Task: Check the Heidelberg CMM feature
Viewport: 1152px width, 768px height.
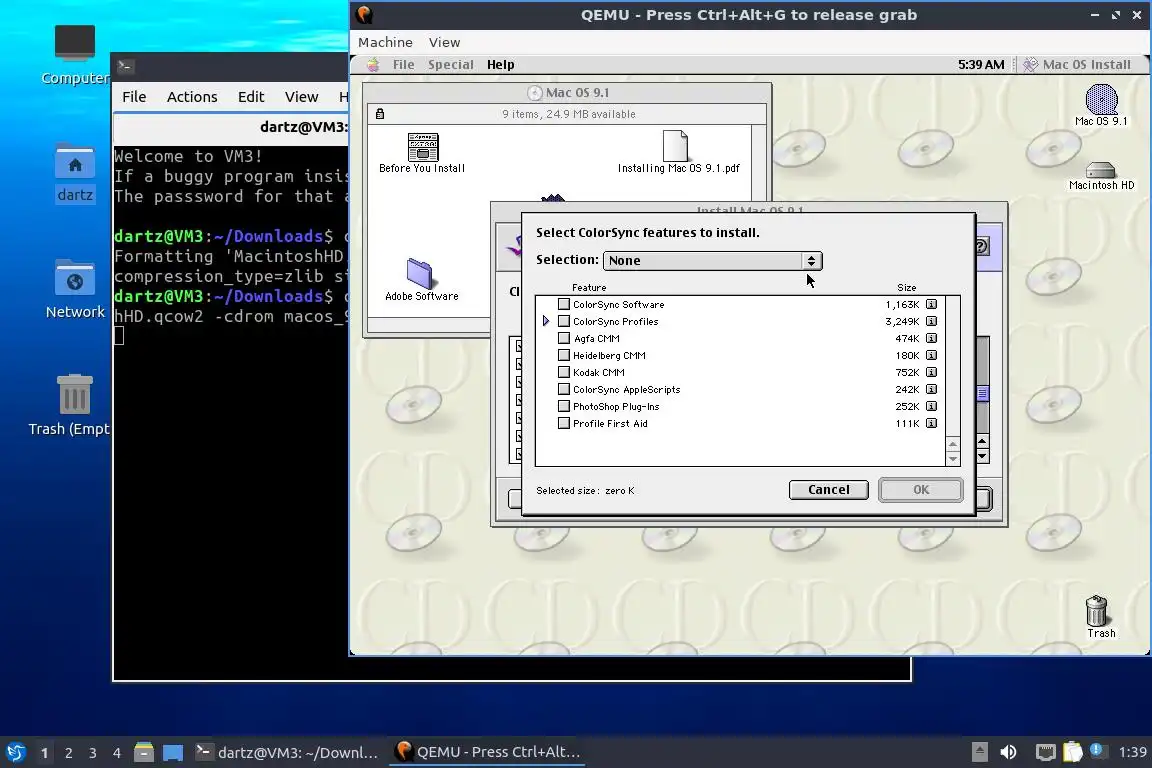Action: (x=564, y=355)
